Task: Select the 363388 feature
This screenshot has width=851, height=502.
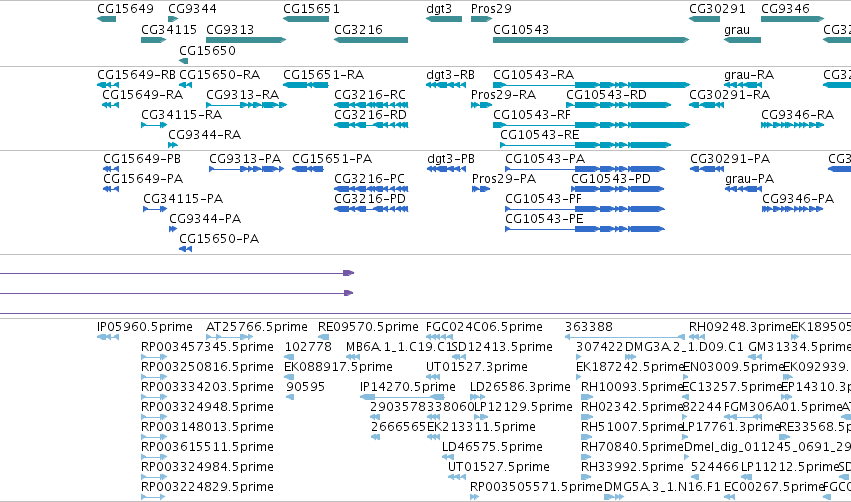Action: (625, 337)
